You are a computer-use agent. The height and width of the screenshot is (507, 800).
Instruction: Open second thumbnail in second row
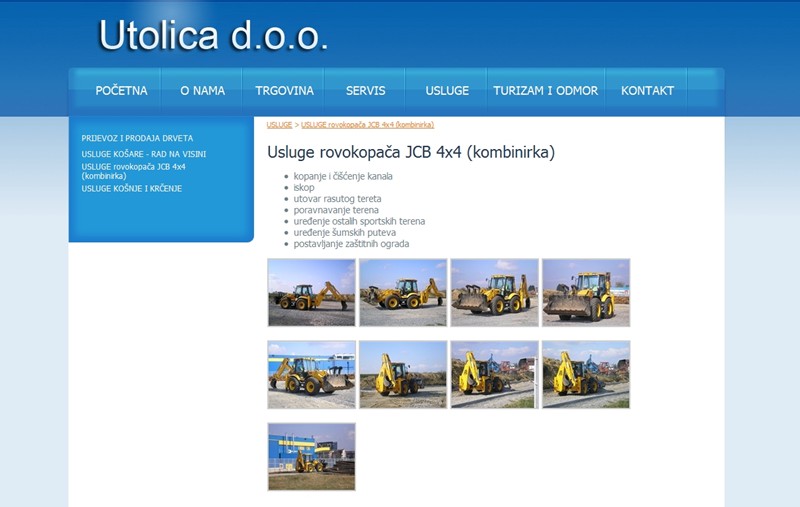[403, 374]
